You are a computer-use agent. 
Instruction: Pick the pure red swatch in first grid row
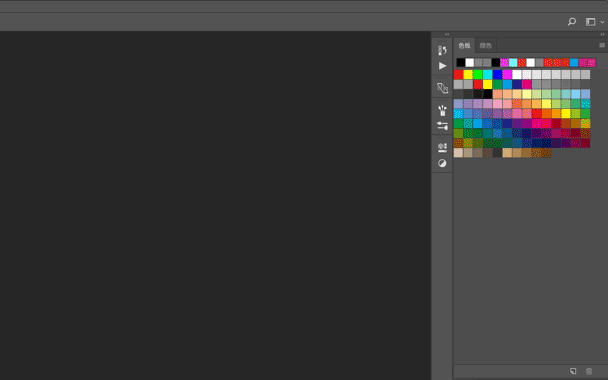(x=458, y=74)
